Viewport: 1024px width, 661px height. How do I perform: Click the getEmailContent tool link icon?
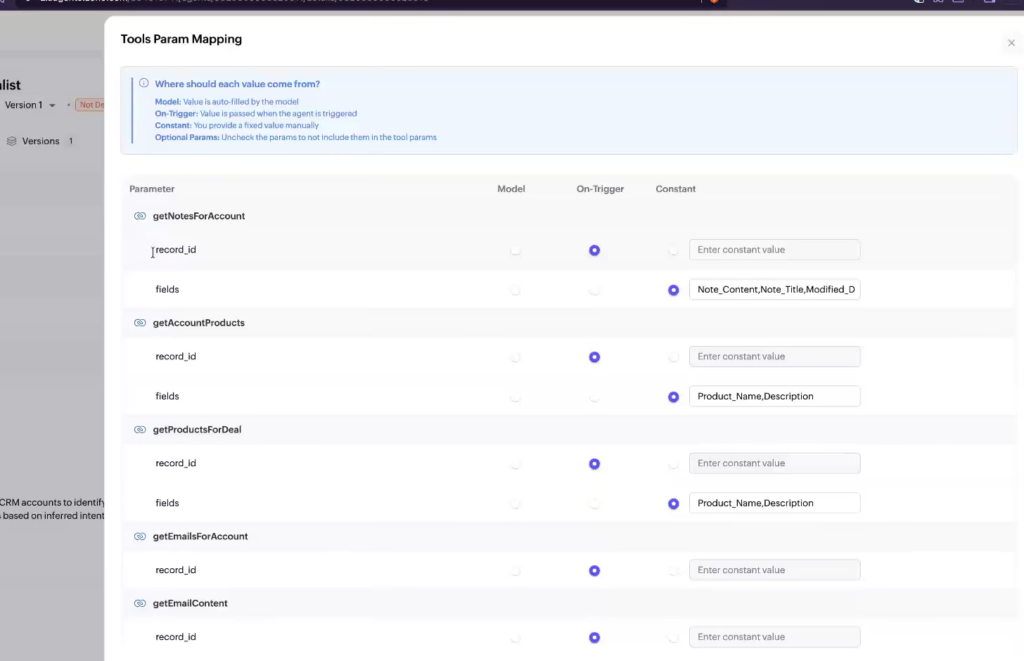140,604
